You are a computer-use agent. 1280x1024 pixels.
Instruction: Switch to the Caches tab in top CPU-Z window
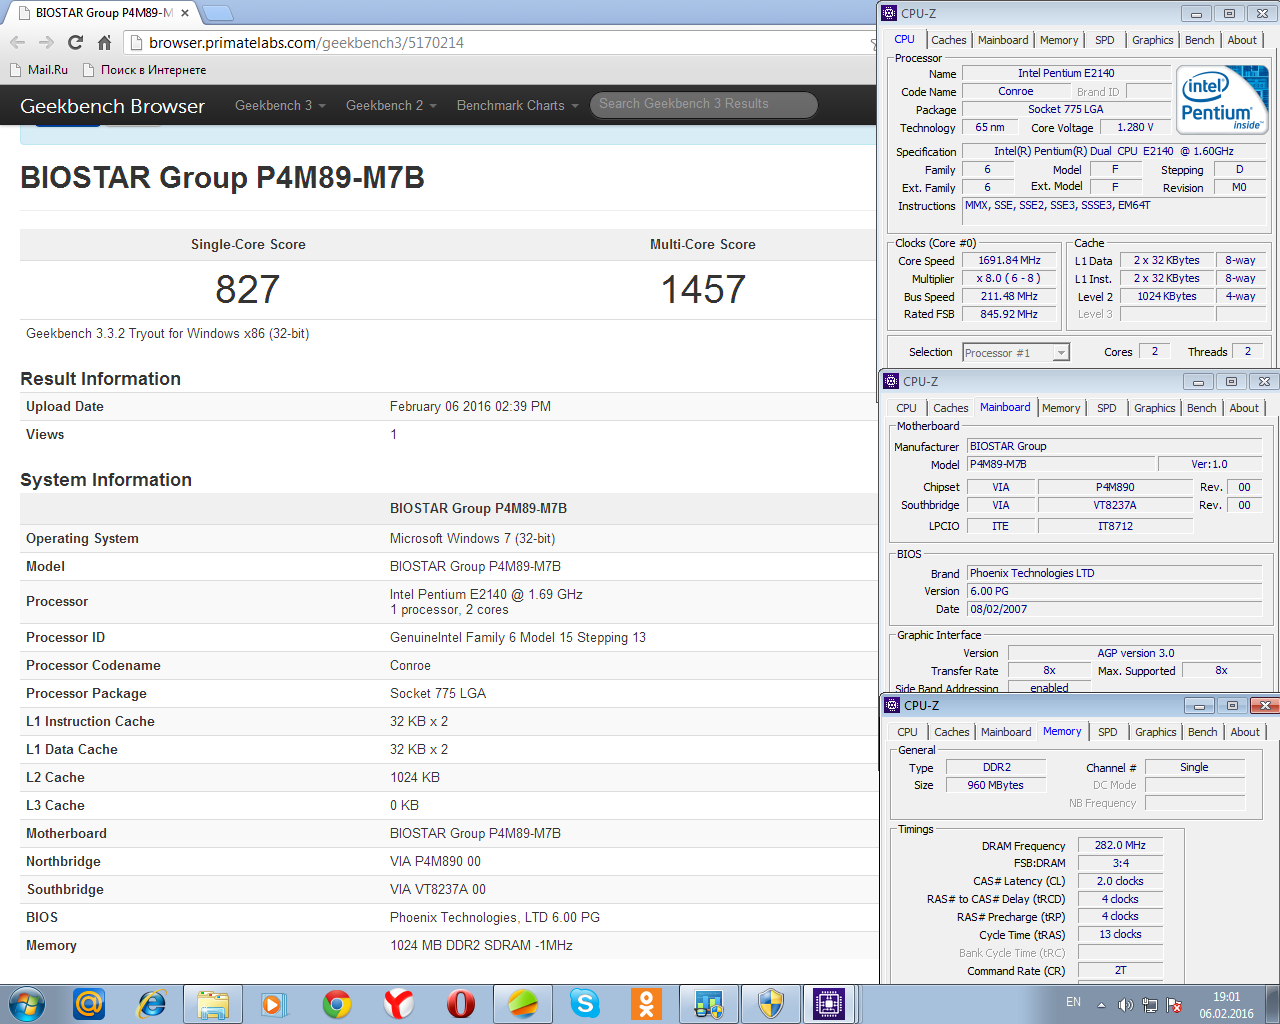(948, 40)
